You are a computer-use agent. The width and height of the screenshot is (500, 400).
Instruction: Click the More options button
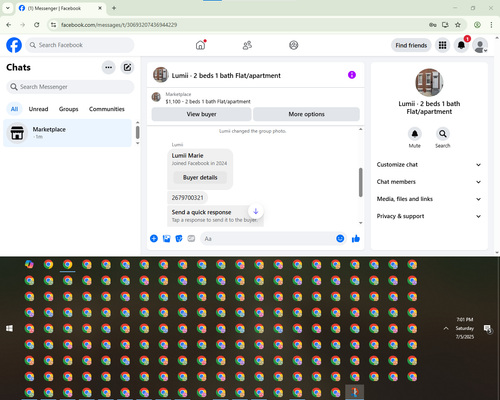coord(306,114)
